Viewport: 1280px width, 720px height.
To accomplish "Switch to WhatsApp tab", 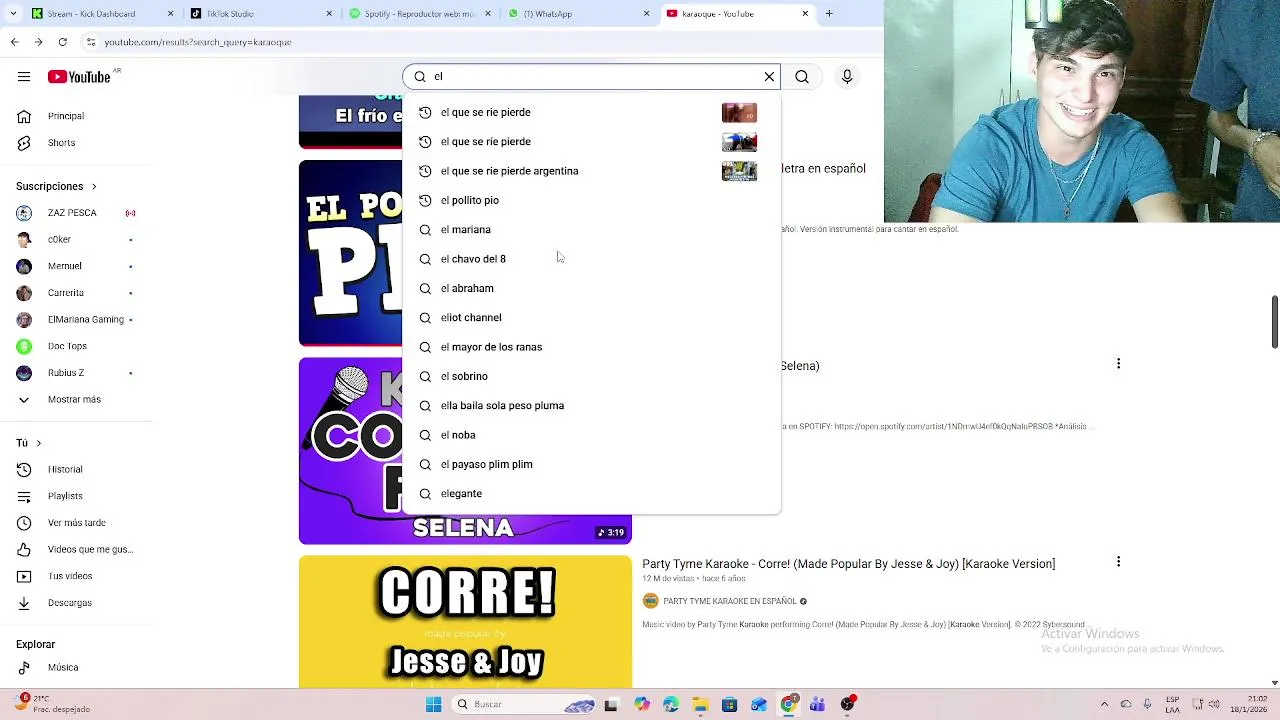I will point(578,14).
